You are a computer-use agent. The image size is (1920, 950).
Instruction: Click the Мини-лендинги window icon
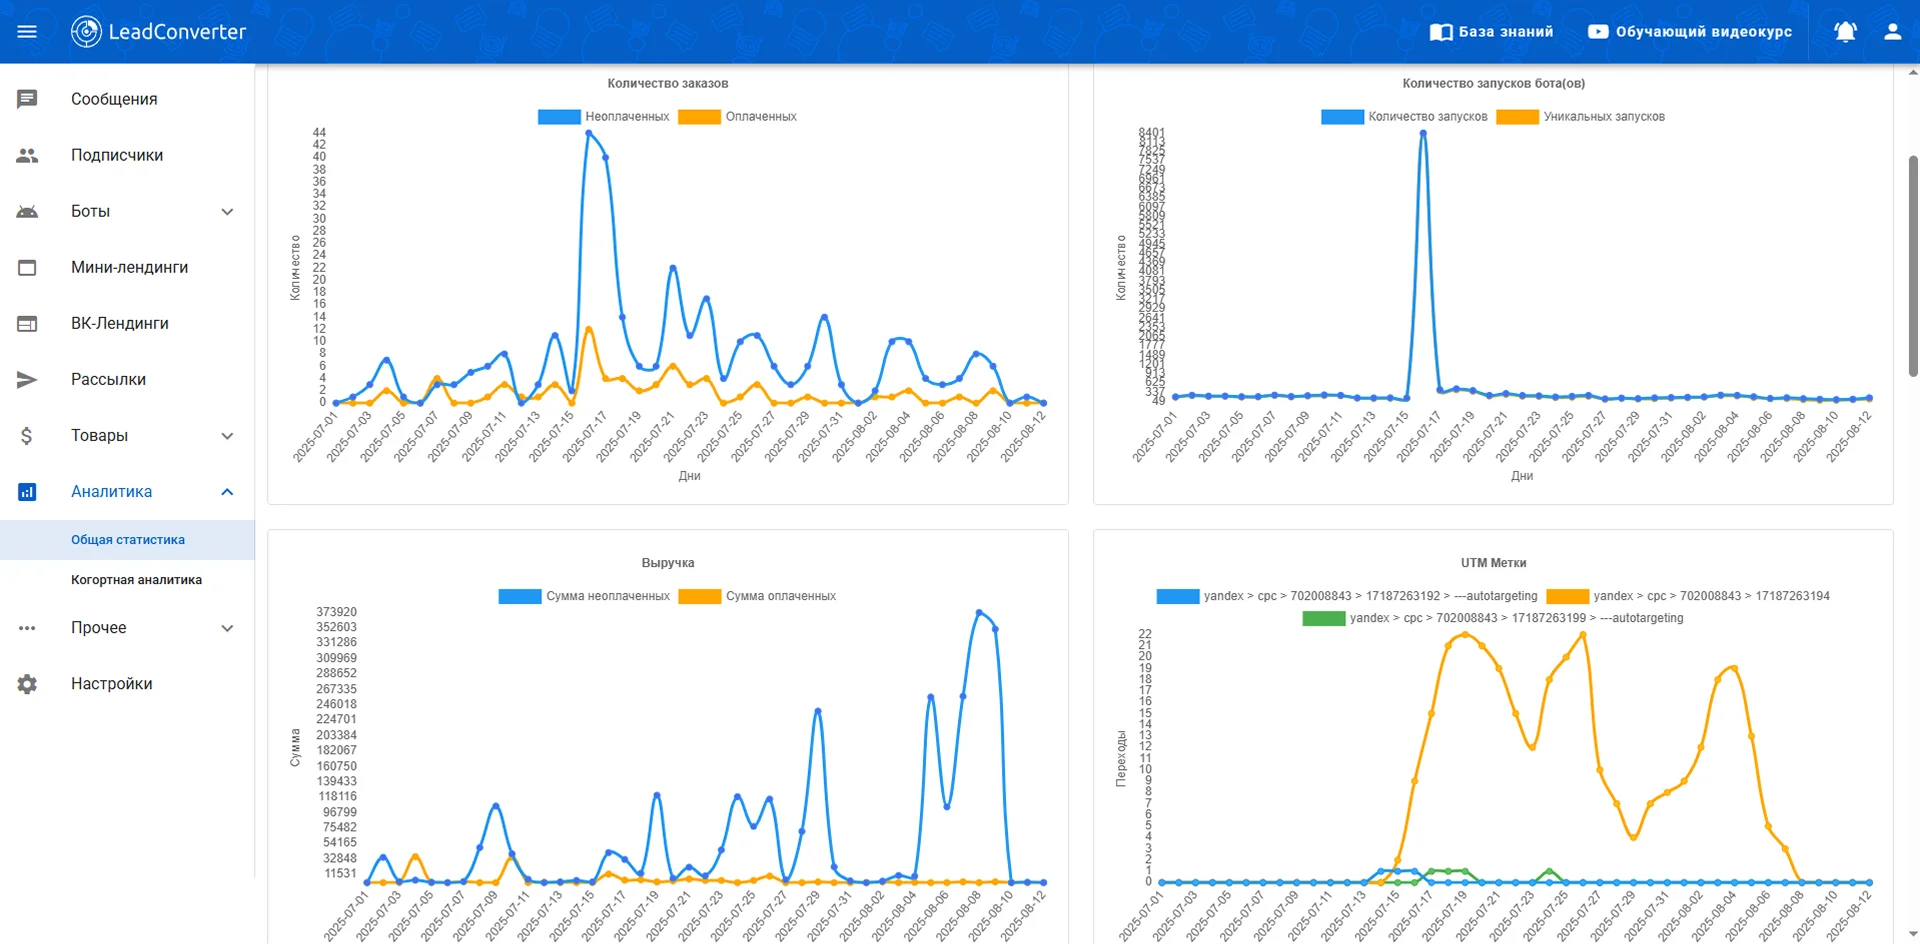point(27,267)
